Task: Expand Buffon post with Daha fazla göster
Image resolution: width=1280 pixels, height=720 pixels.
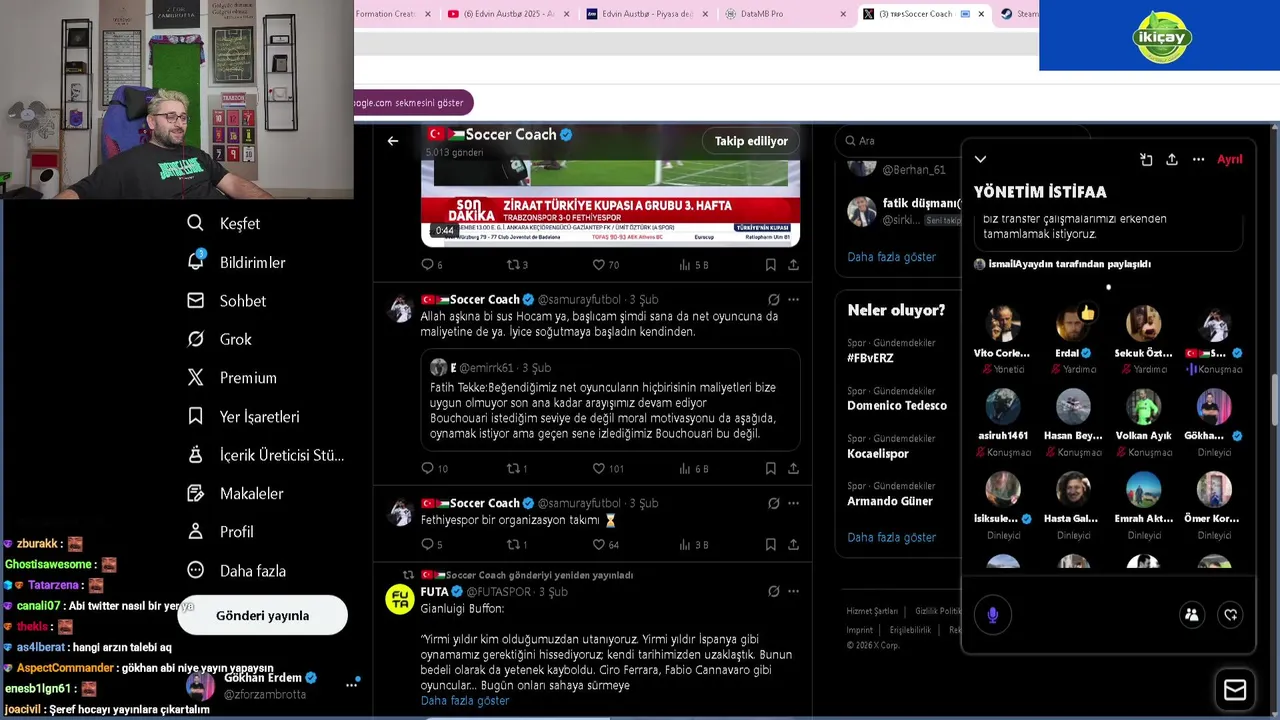Action: point(464,701)
